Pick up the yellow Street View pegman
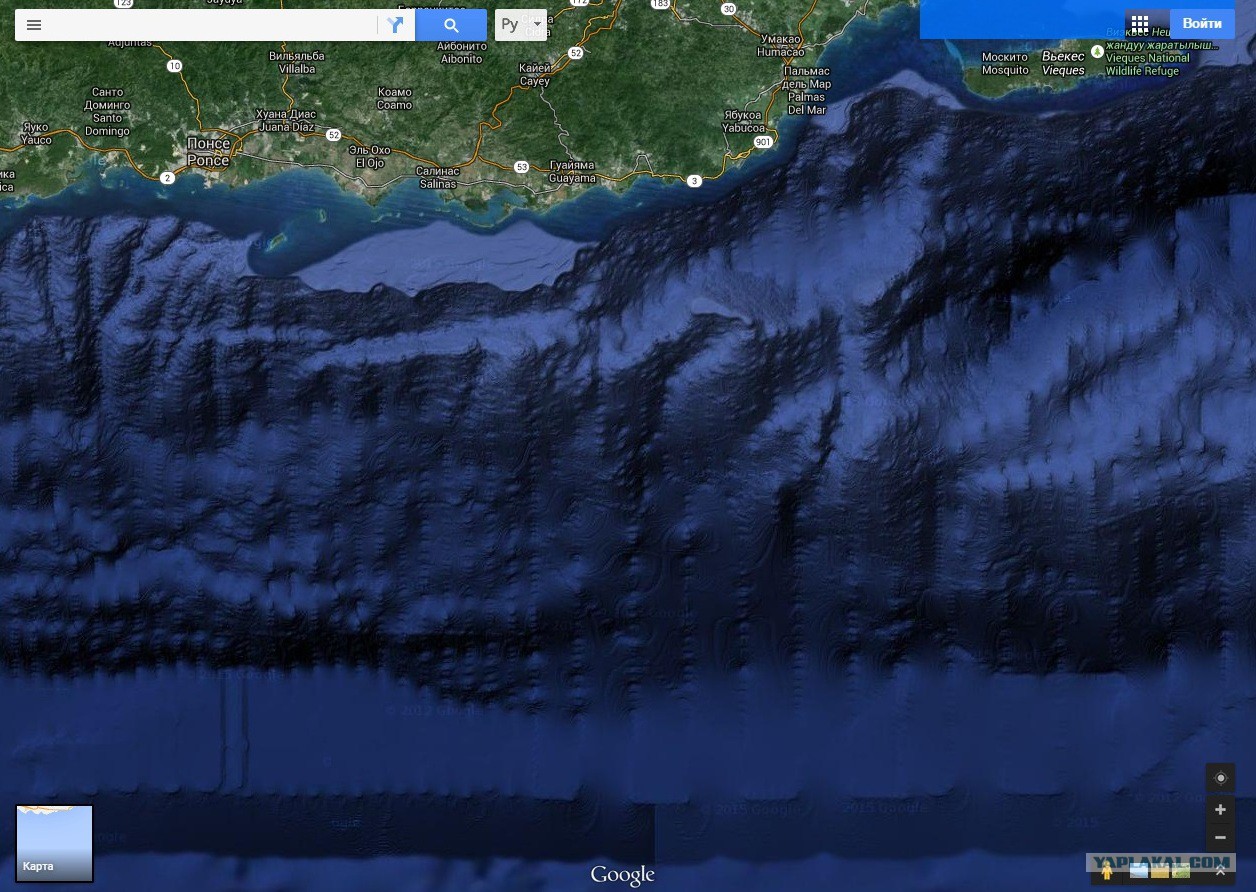Screen dimensions: 1256x892 click(x=1107, y=871)
